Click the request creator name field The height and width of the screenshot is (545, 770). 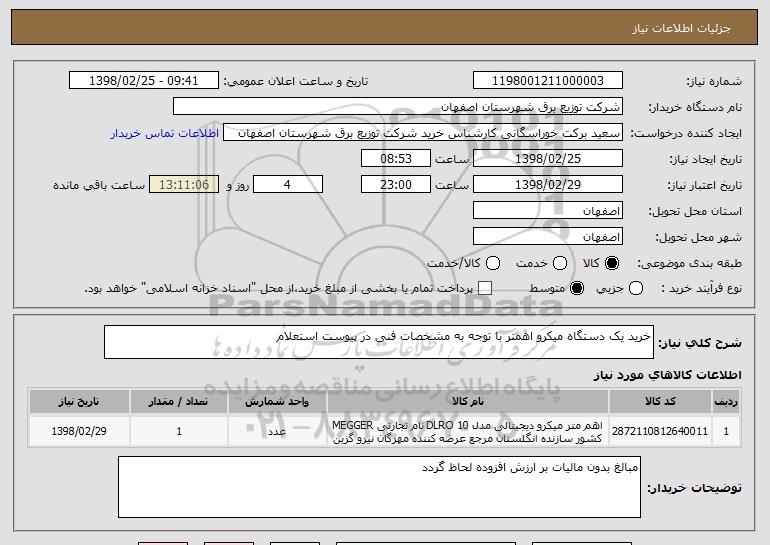tap(423, 133)
